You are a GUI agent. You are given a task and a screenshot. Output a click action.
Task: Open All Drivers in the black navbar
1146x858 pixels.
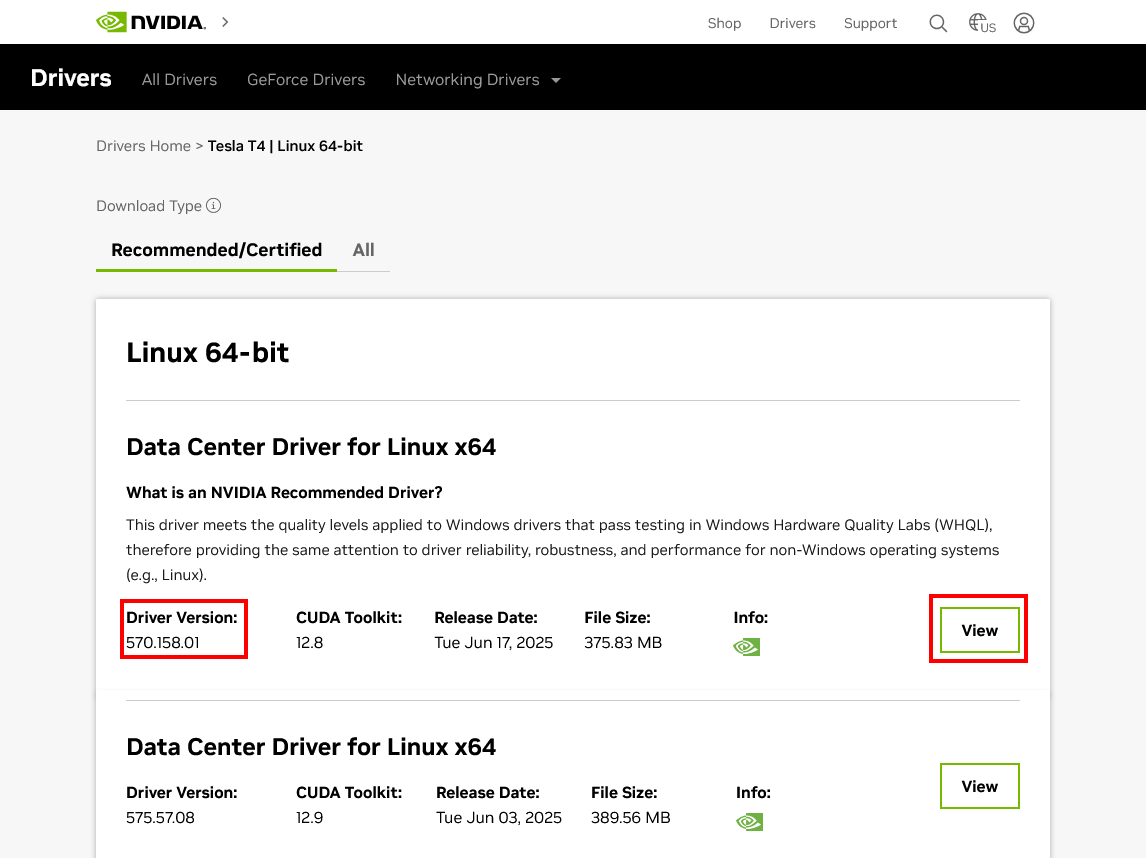click(x=179, y=80)
